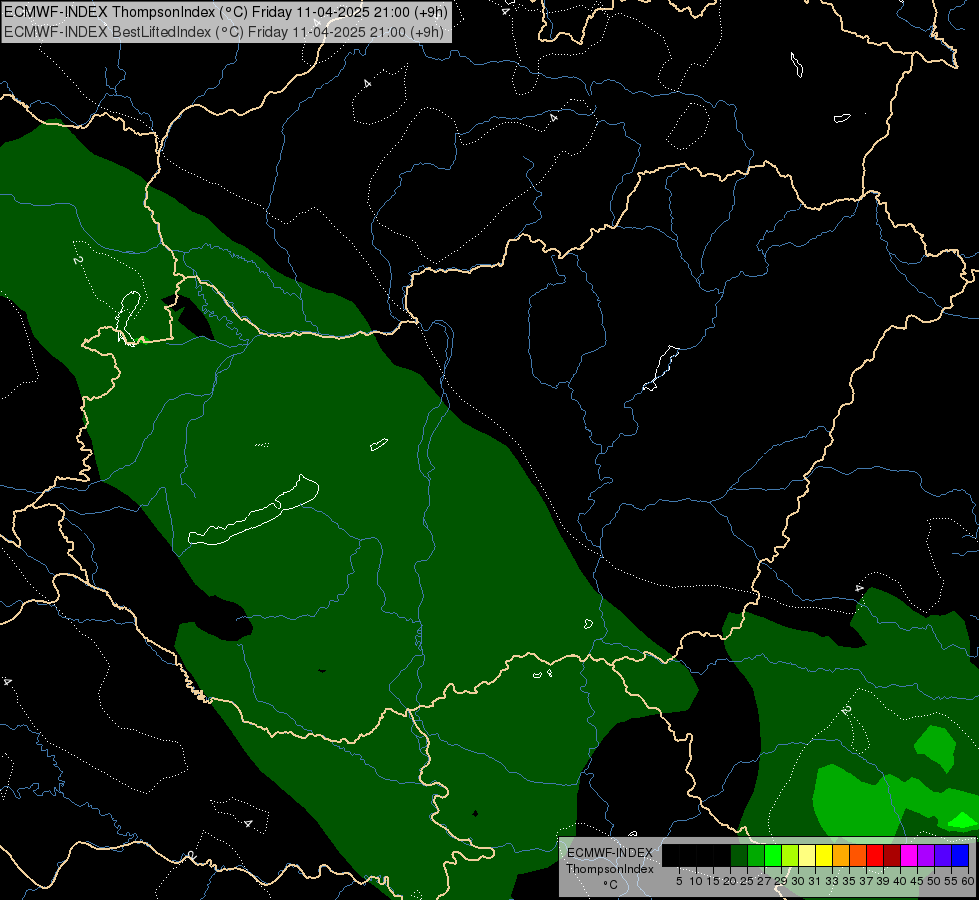Click the purple 45-50 legend swatch

[x=927, y=856]
